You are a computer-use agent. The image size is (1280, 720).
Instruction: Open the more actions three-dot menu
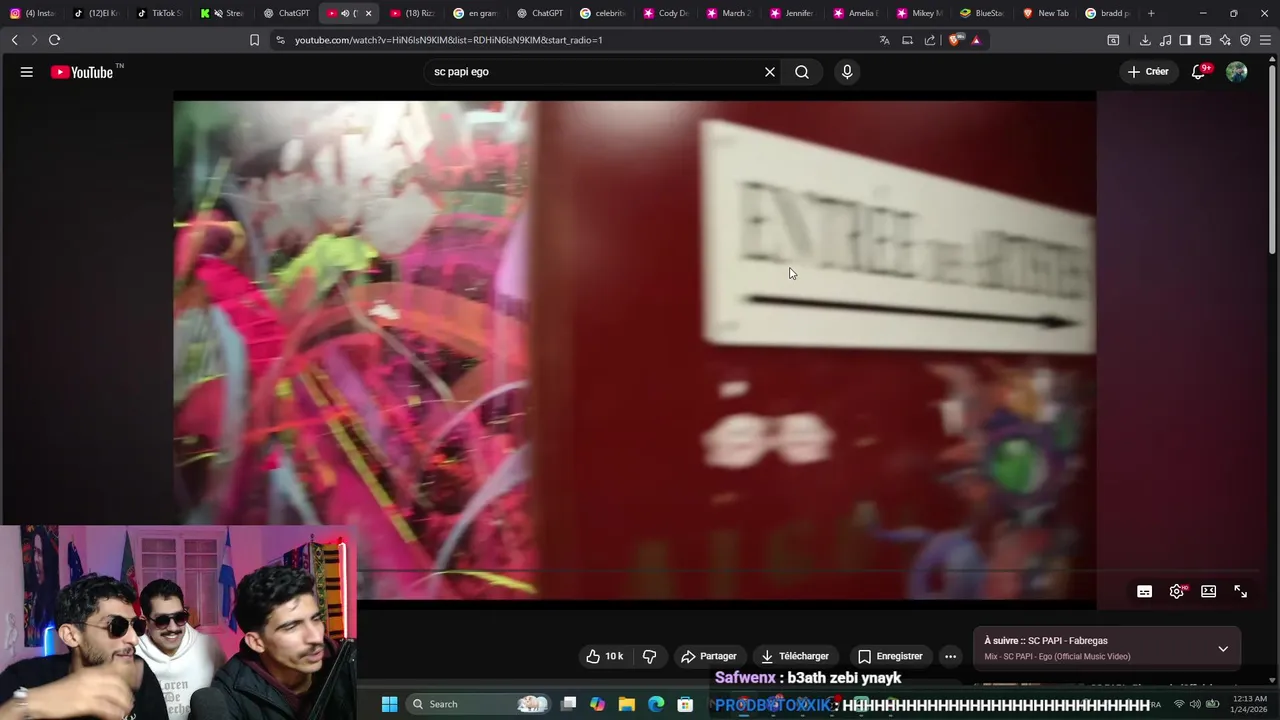point(951,656)
